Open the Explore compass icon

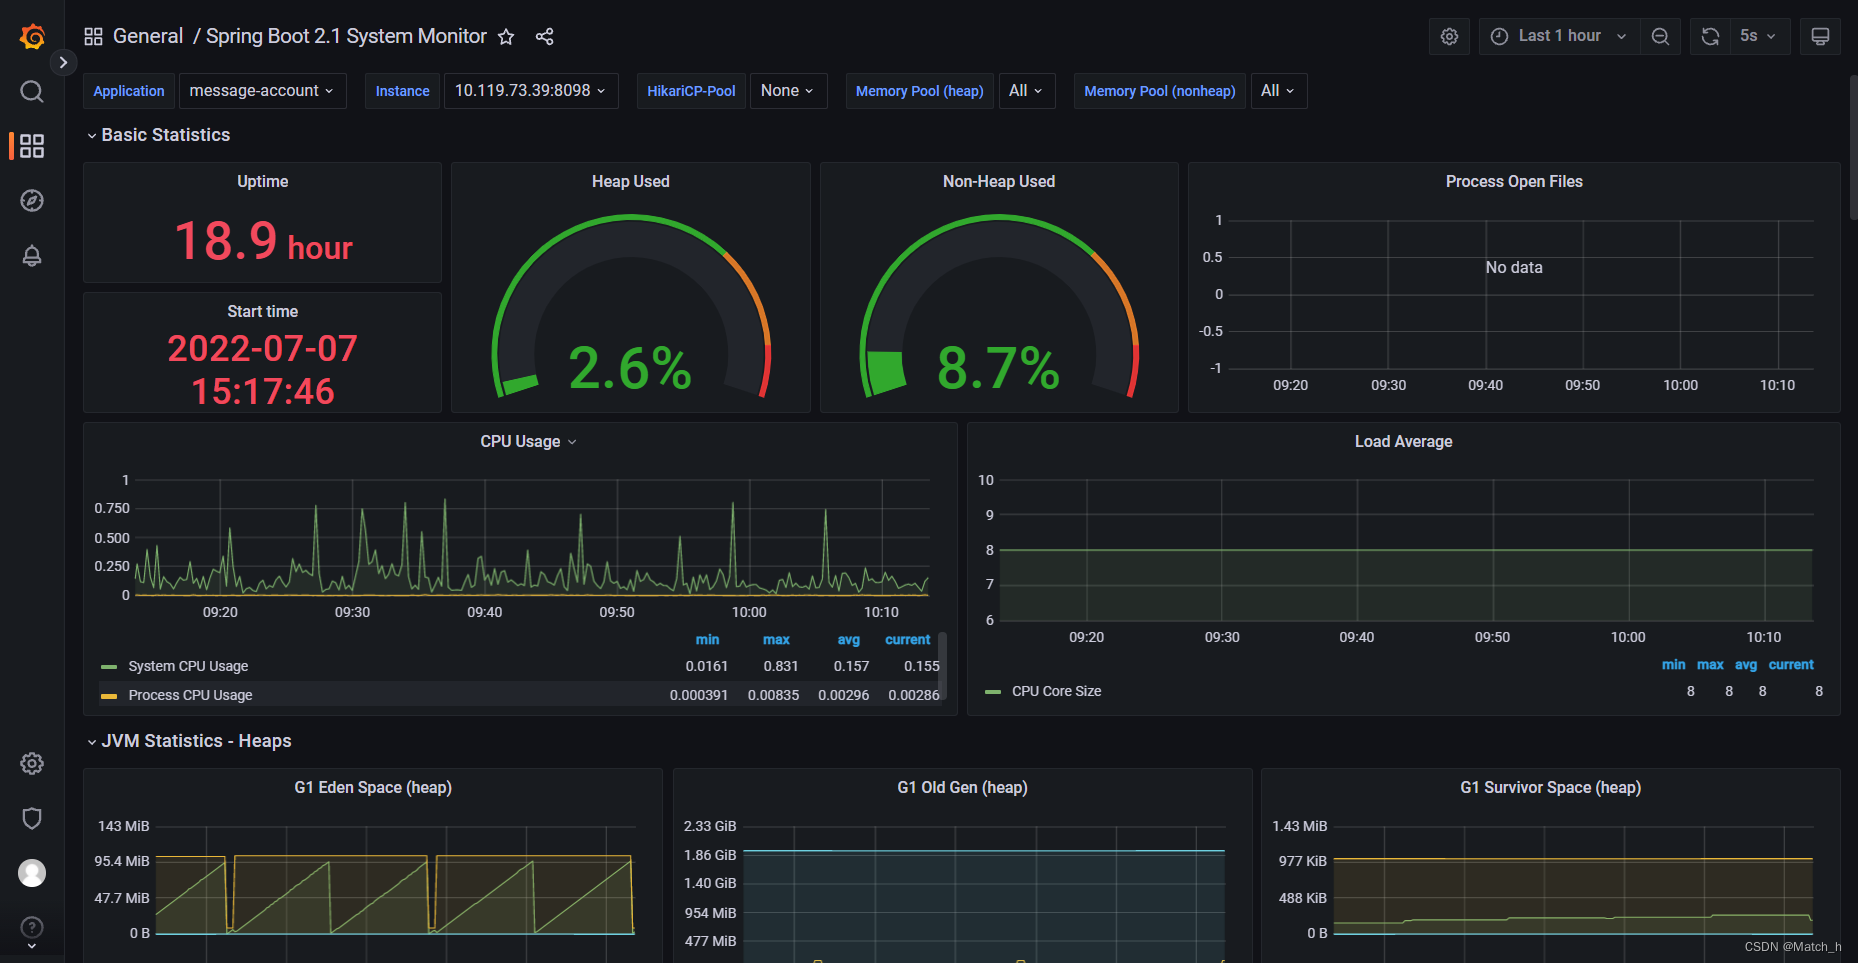(x=32, y=201)
